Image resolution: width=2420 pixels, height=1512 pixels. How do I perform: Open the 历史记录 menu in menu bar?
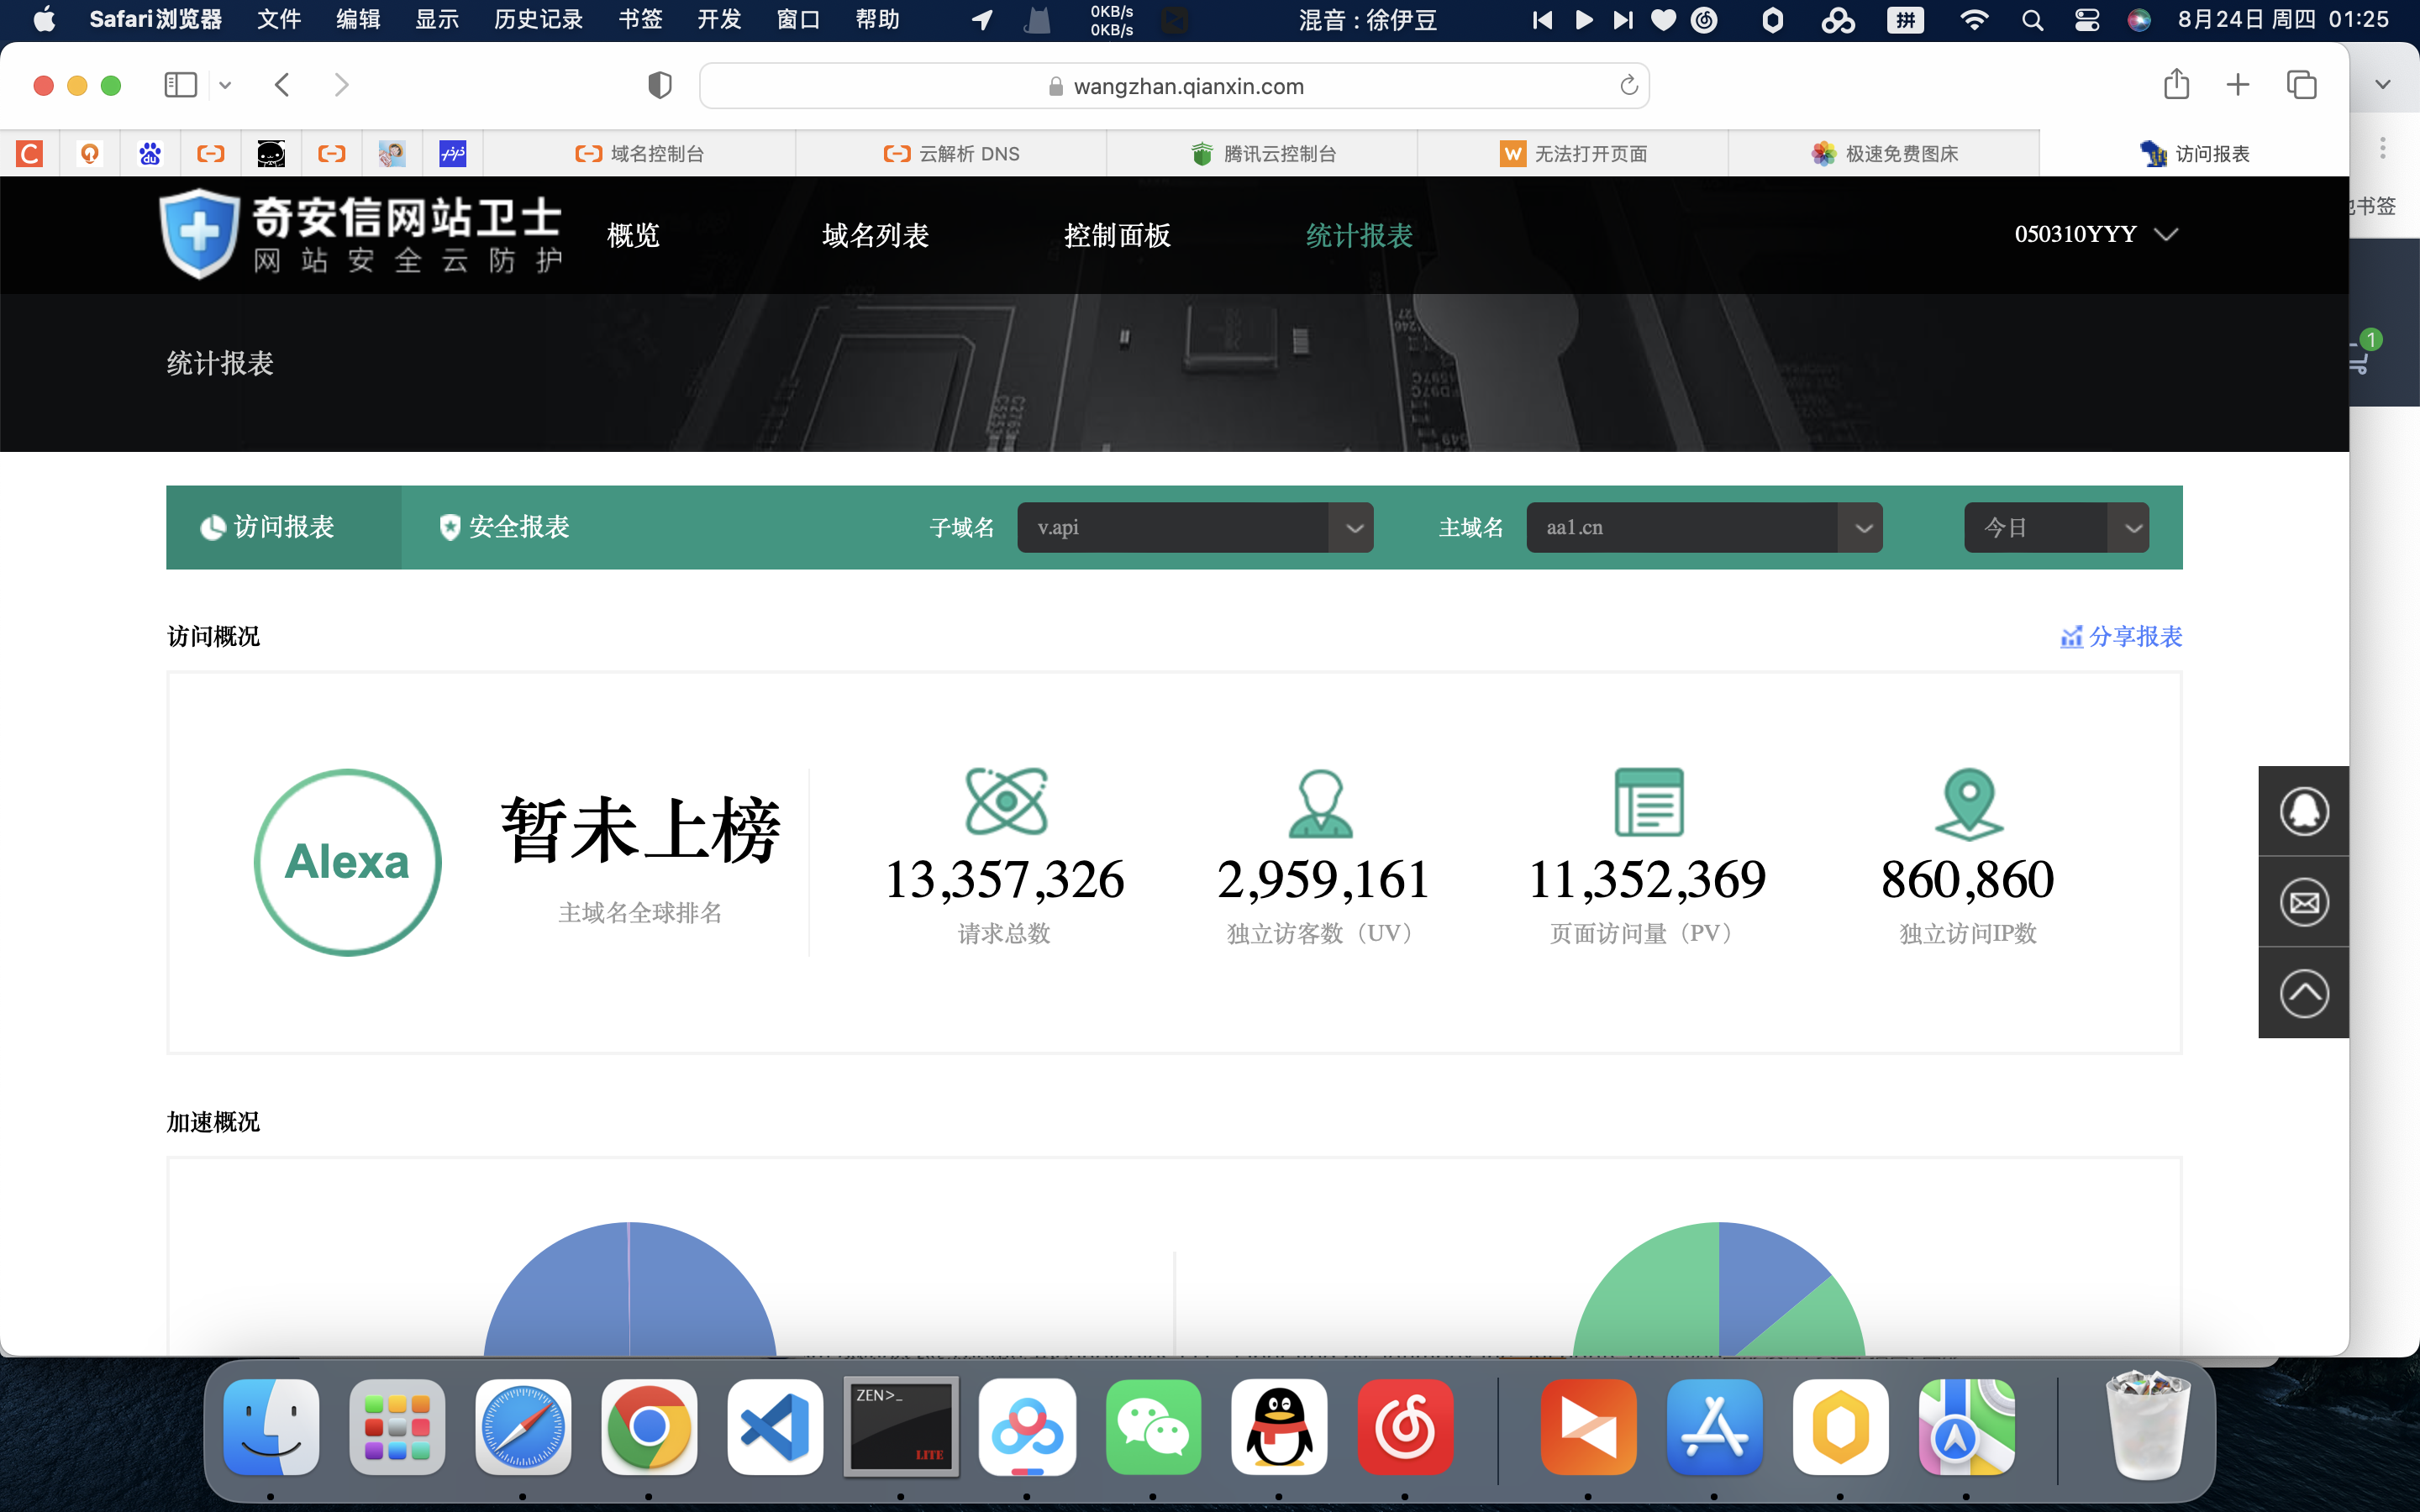coord(538,20)
